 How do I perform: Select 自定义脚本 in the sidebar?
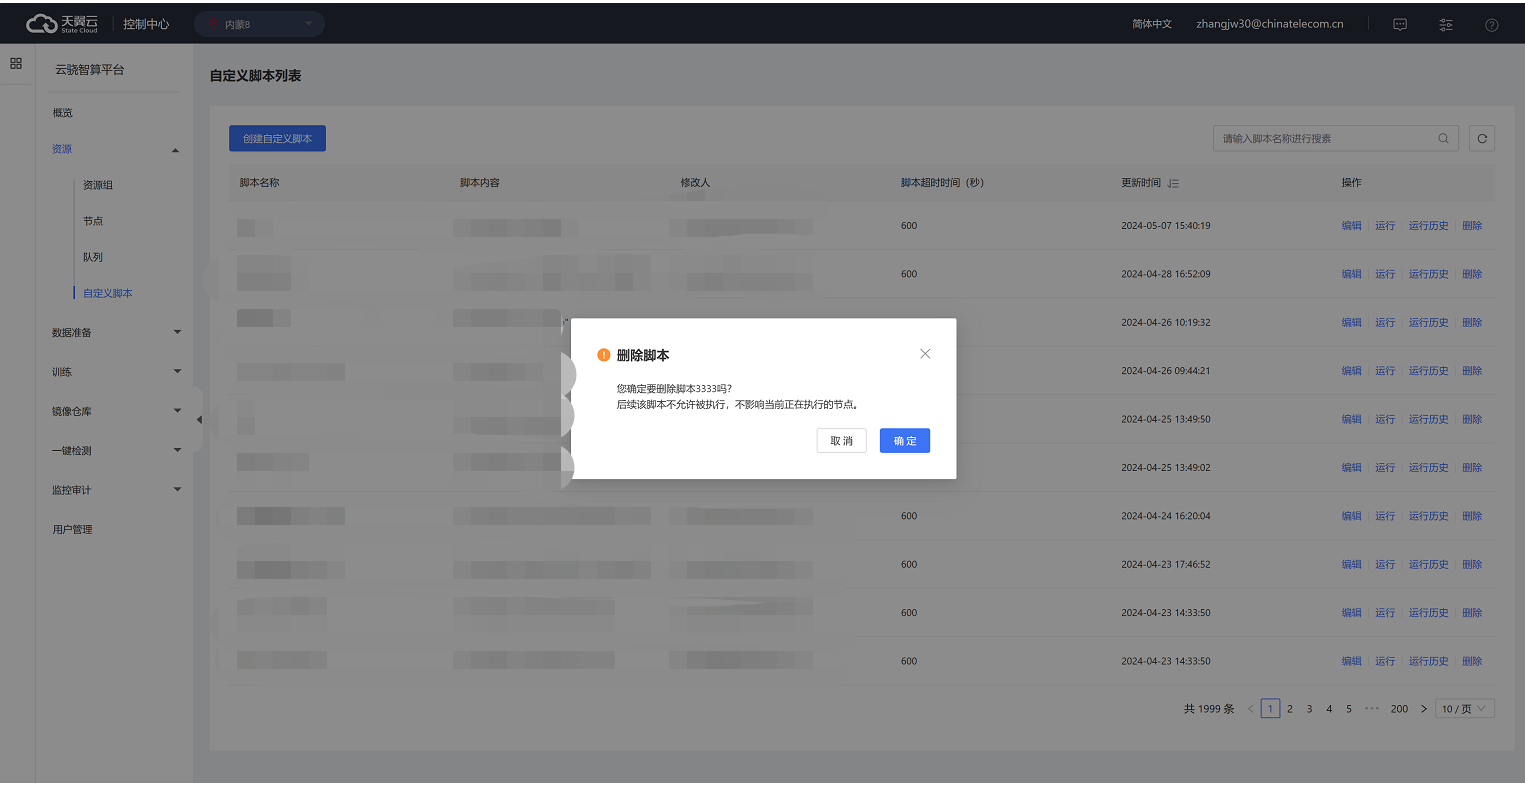pyautogui.click(x=108, y=293)
